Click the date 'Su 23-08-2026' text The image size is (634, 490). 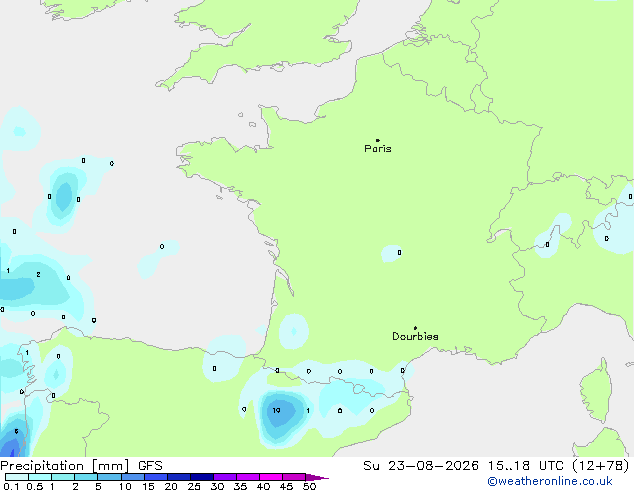[x=421, y=466]
